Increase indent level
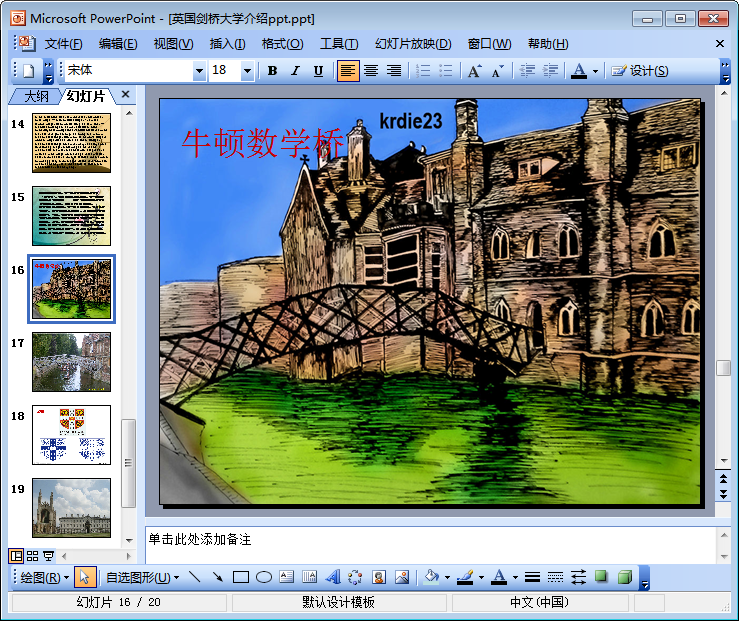Screen dimensions: 739x621 pos(550,71)
